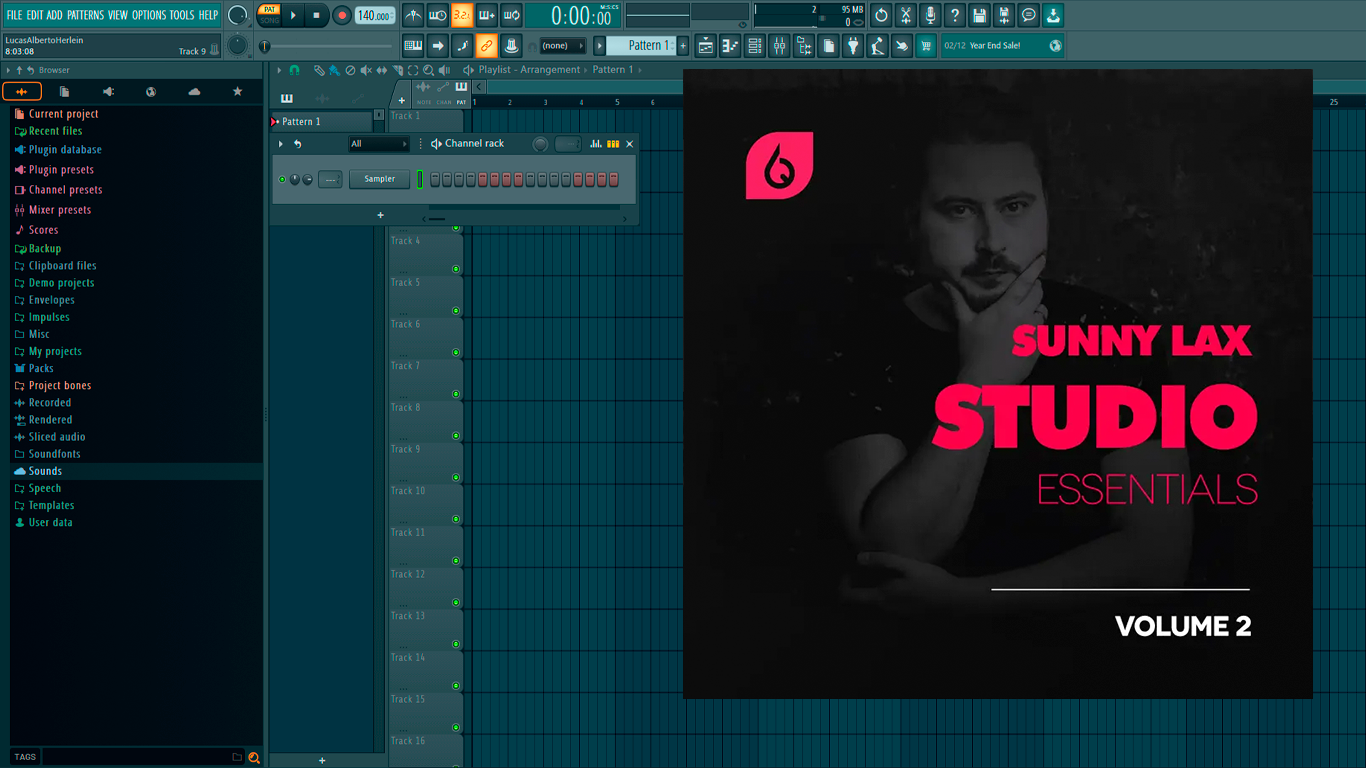Open the HELP menu
The image size is (1366, 768).
click(x=208, y=15)
